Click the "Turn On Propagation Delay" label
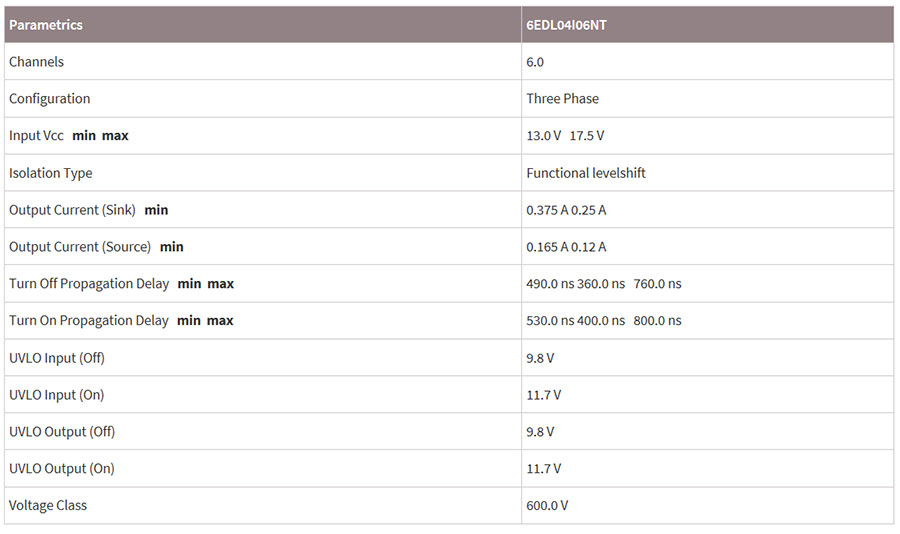This screenshot has height=534, width=900. pyautogui.click(x=89, y=321)
